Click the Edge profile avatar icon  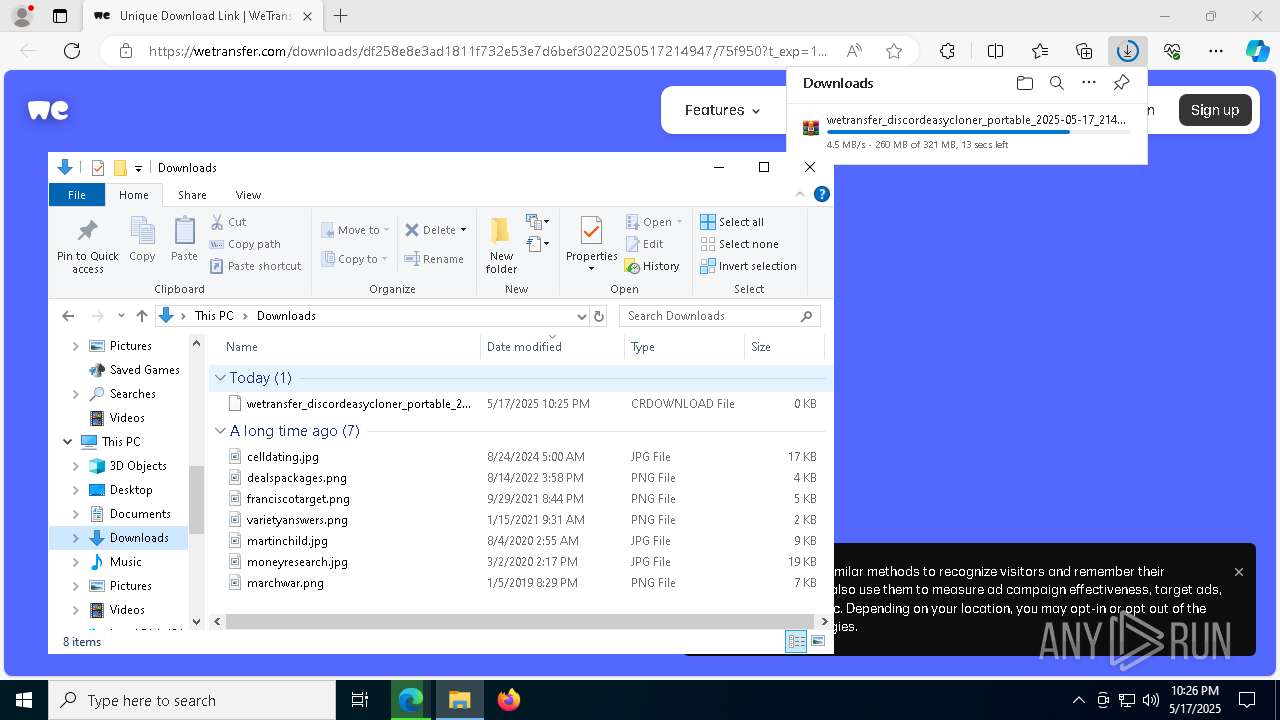[21, 16]
